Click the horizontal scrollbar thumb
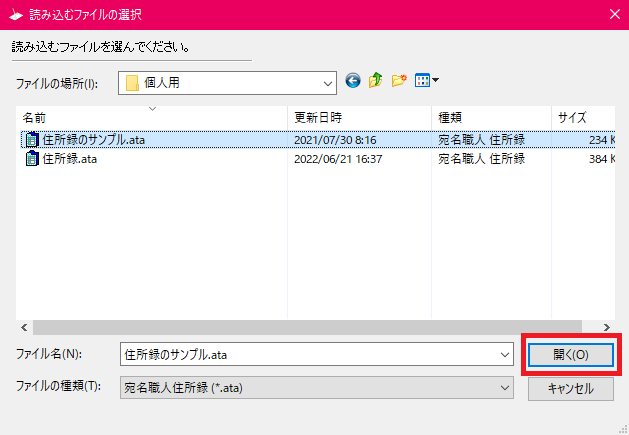This screenshot has height=435, width=629. tap(307, 327)
